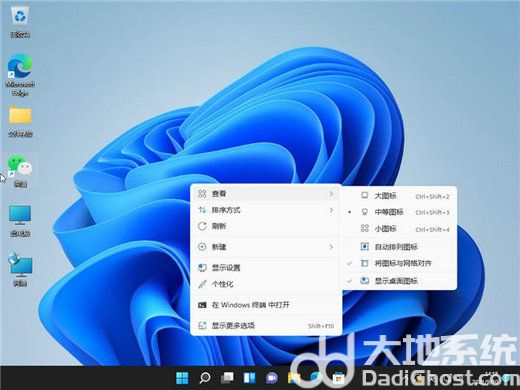Select the Network desktop icon with globe
The height and width of the screenshot is (390, 520).
click(x=20, y=269)
